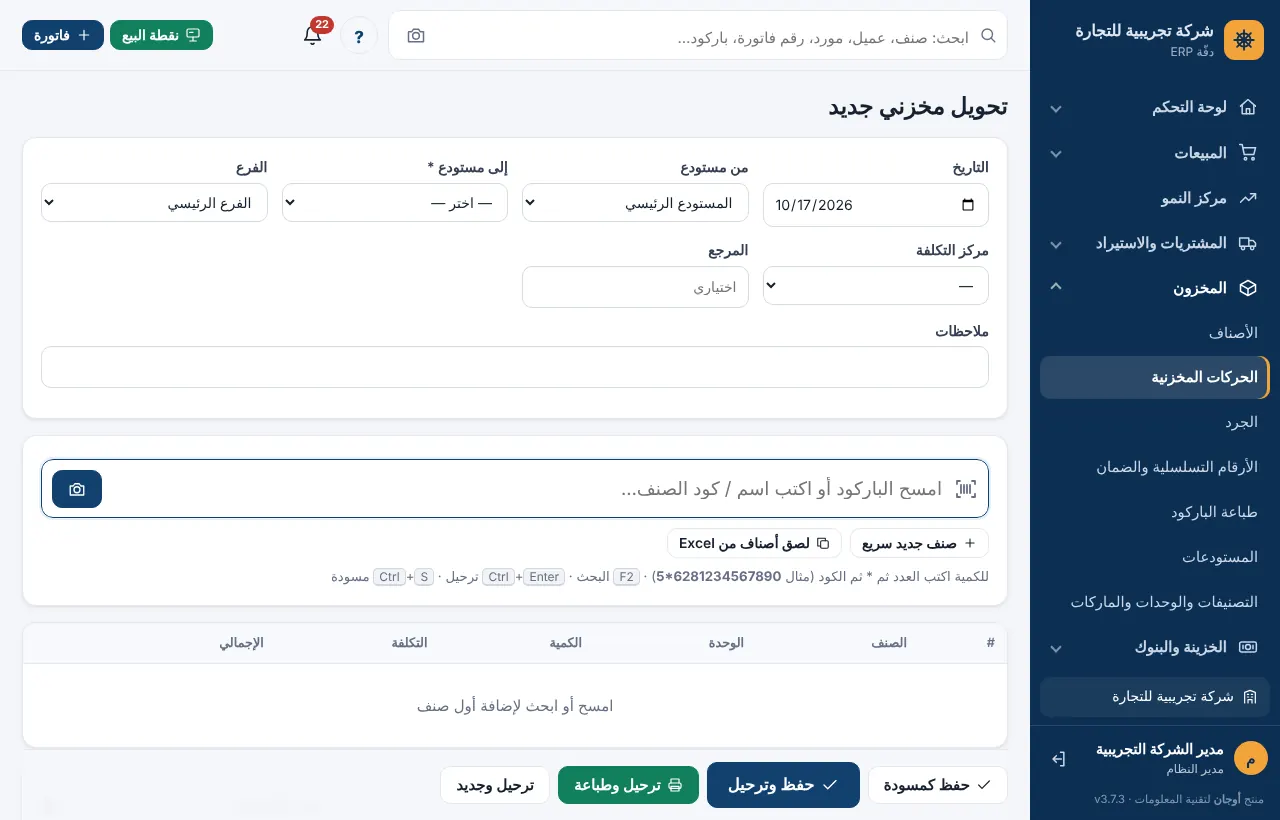Screen dimensions: 1280x820
Task: Click the الوحدة column header
Action: pyautogui.click(x=726, y=643)
